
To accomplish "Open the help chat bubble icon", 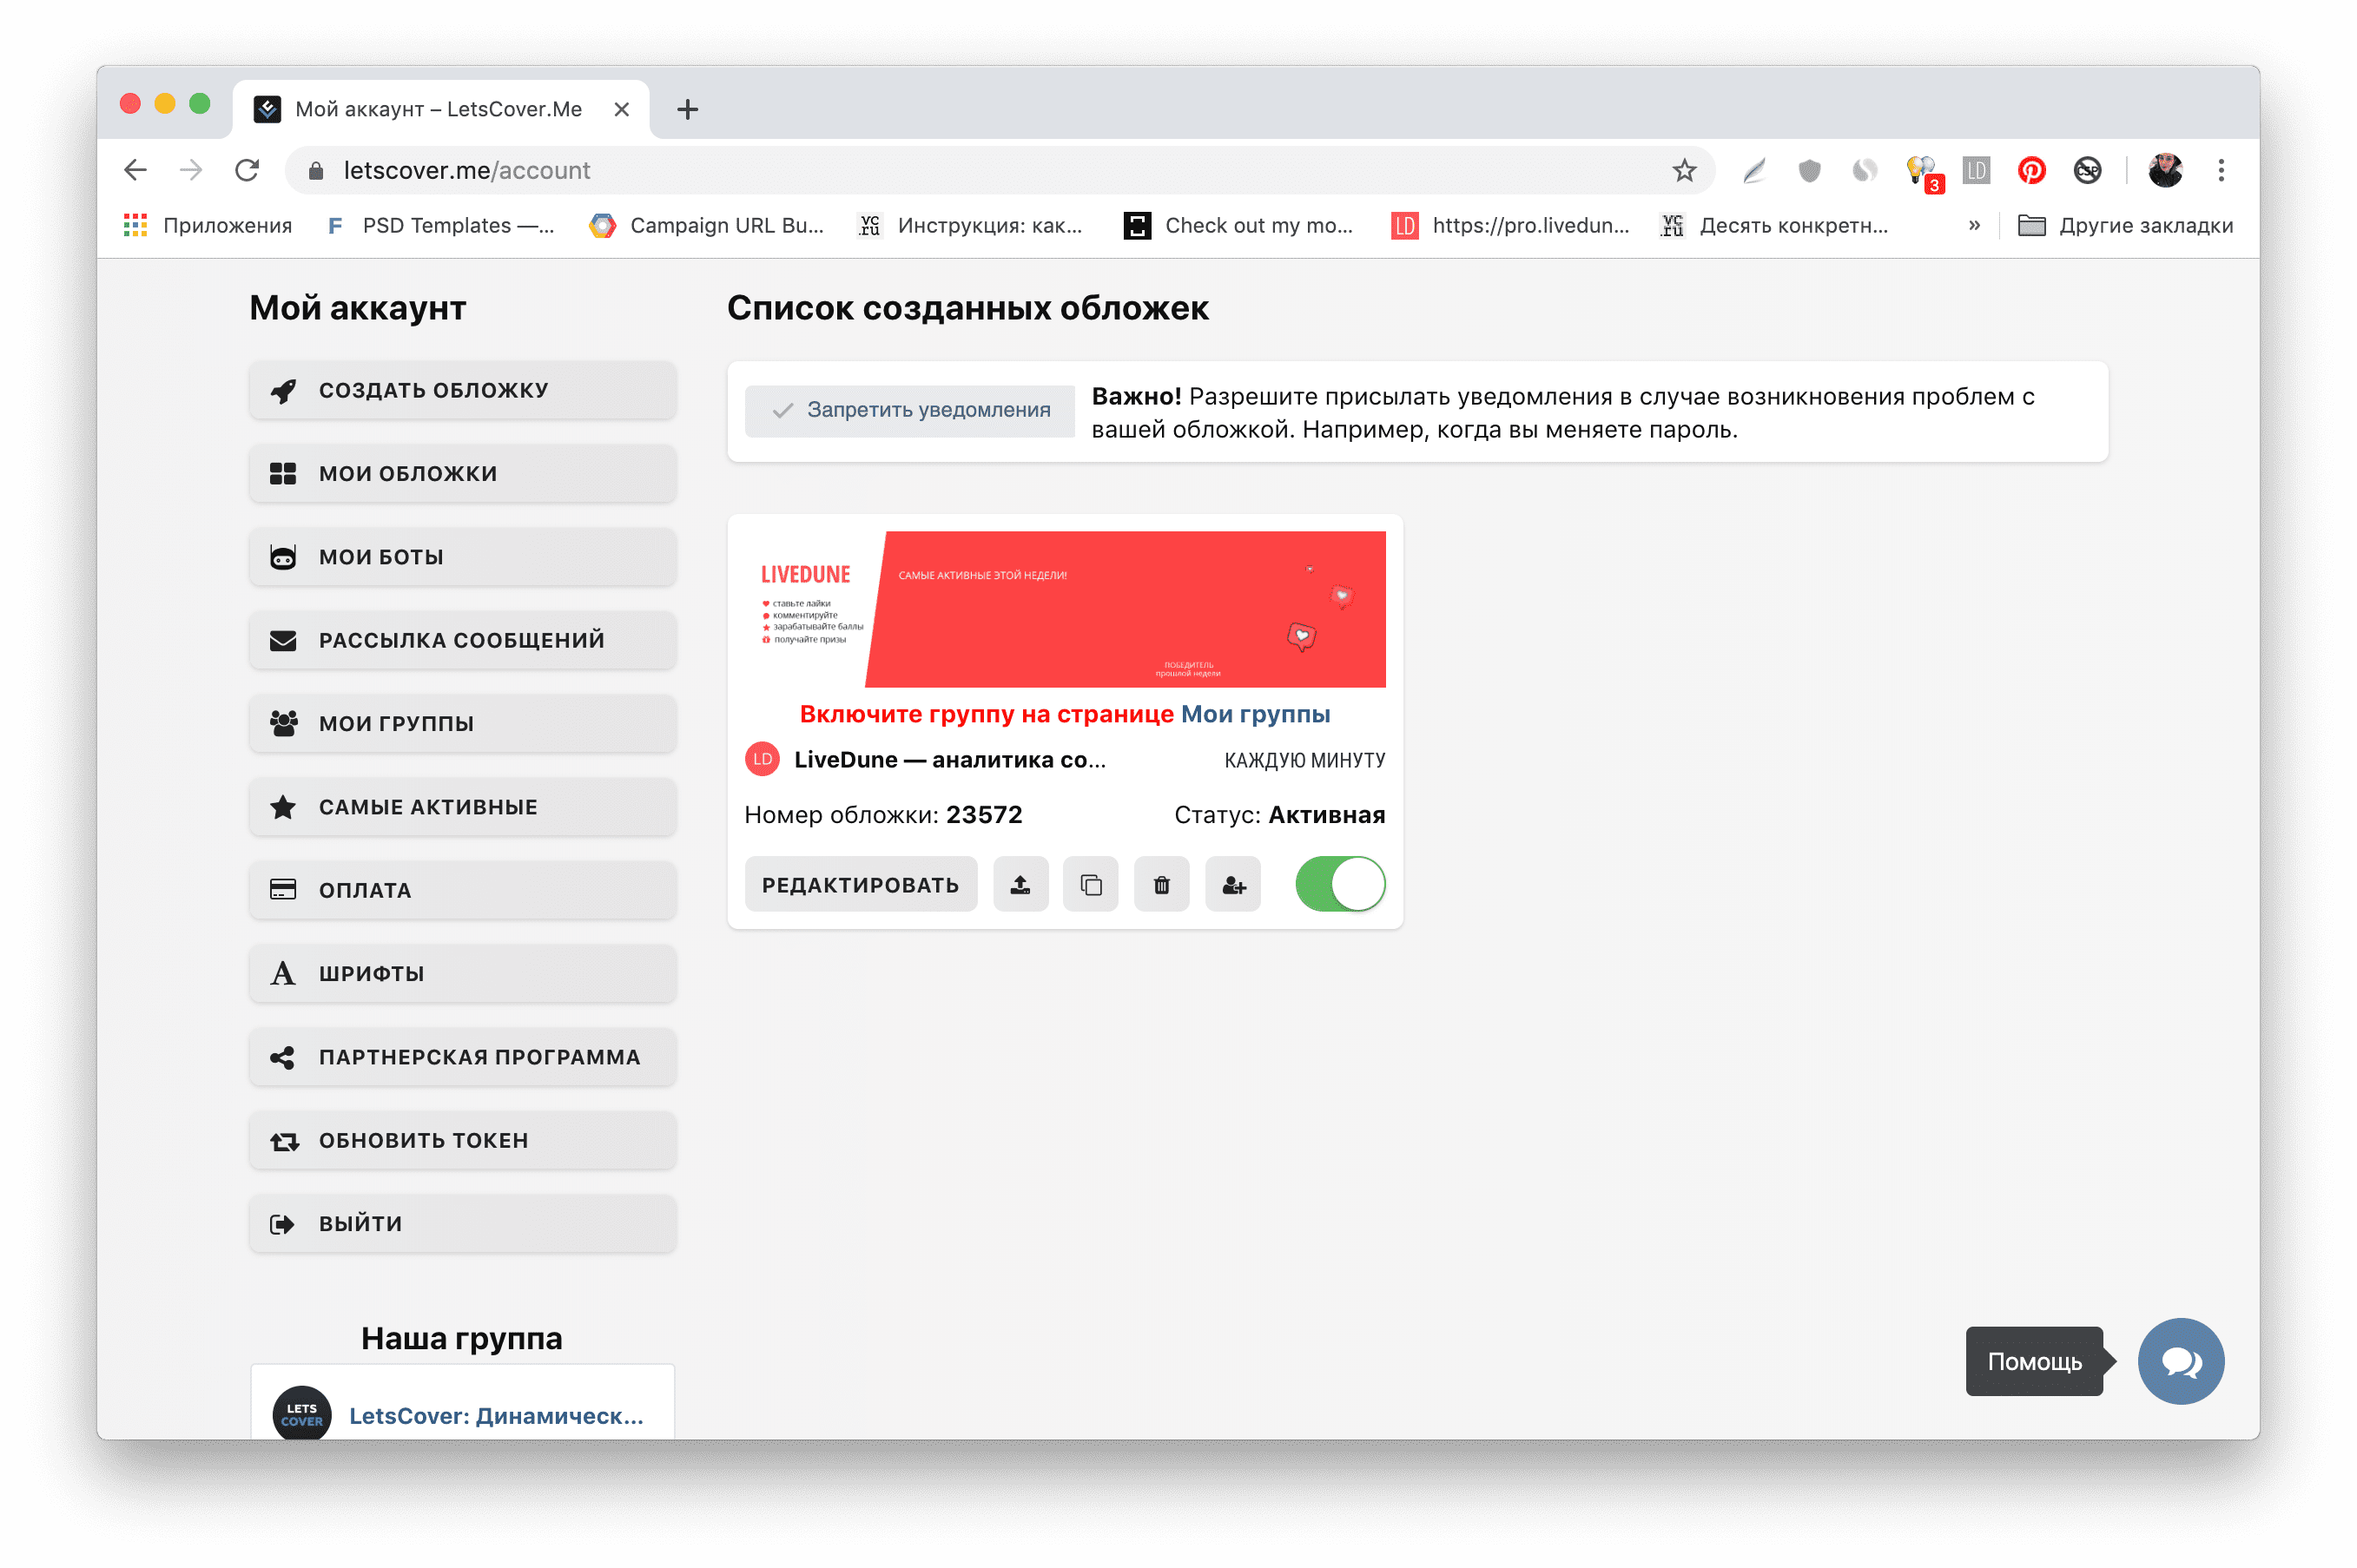I will pyautogui.click(x=2180, y=1361).
